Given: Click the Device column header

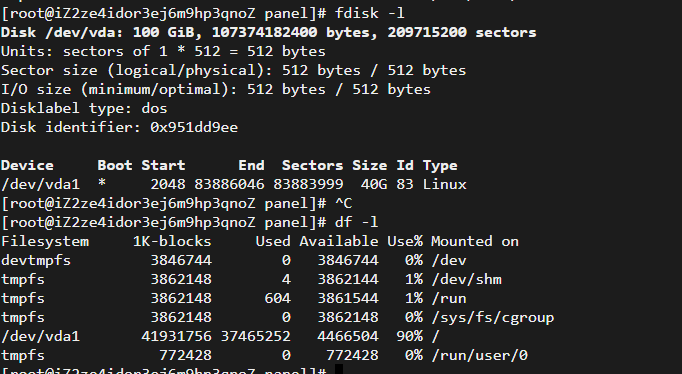Looking at the screenshot, I should 27,165.
